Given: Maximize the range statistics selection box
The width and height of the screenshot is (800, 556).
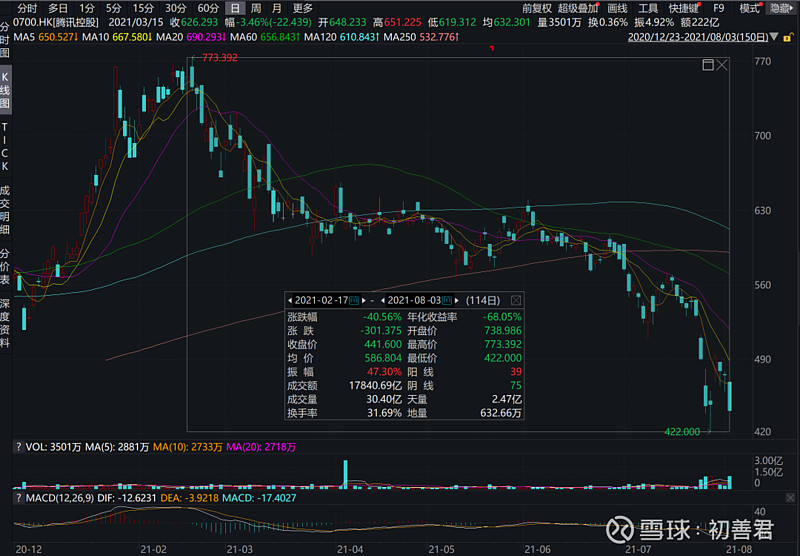Looking at the screenshot, I should [708, 65].
